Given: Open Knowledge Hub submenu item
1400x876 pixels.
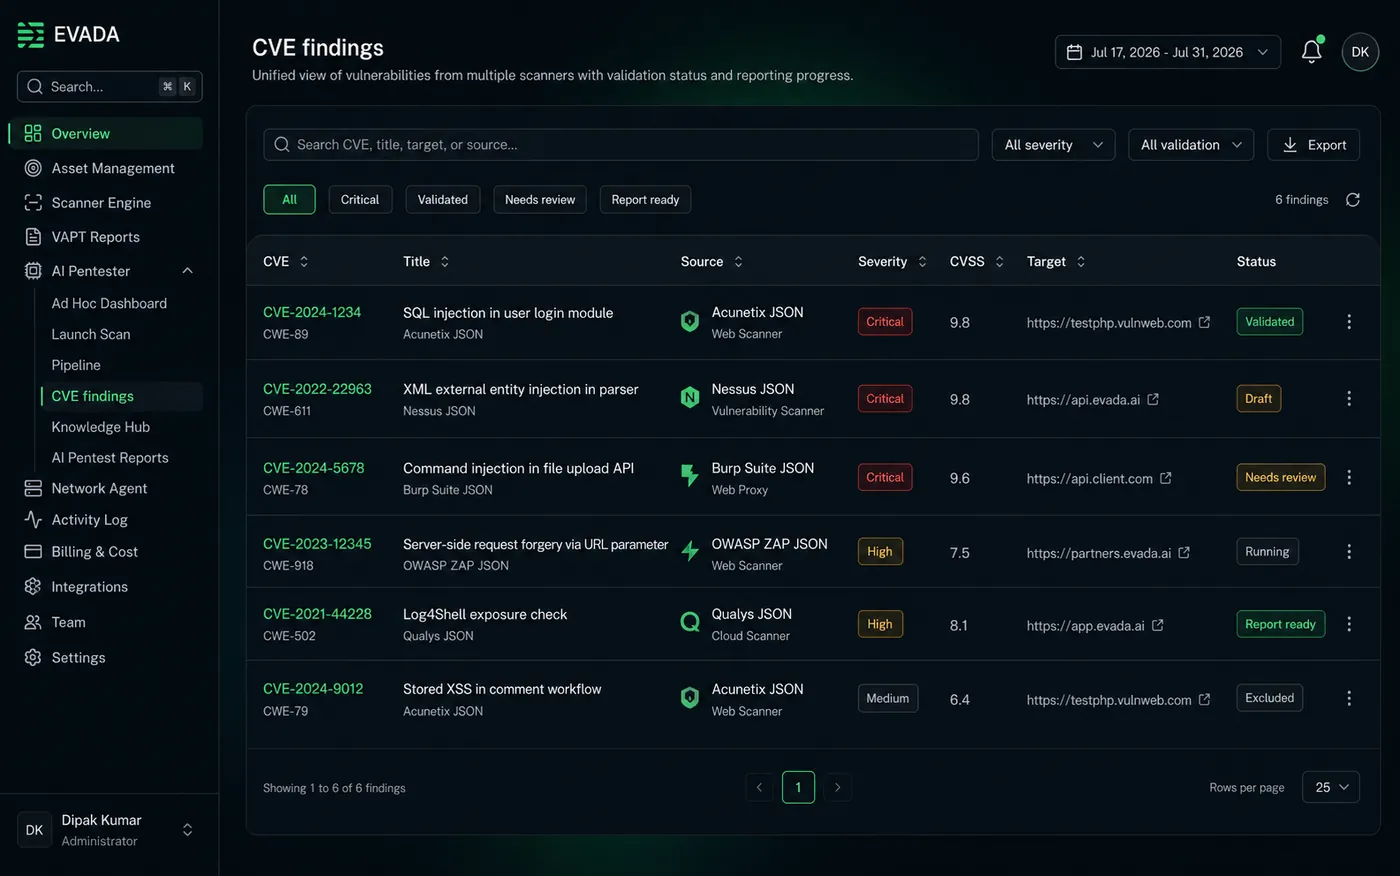Looking at the screenshot, I should (100, 427).
